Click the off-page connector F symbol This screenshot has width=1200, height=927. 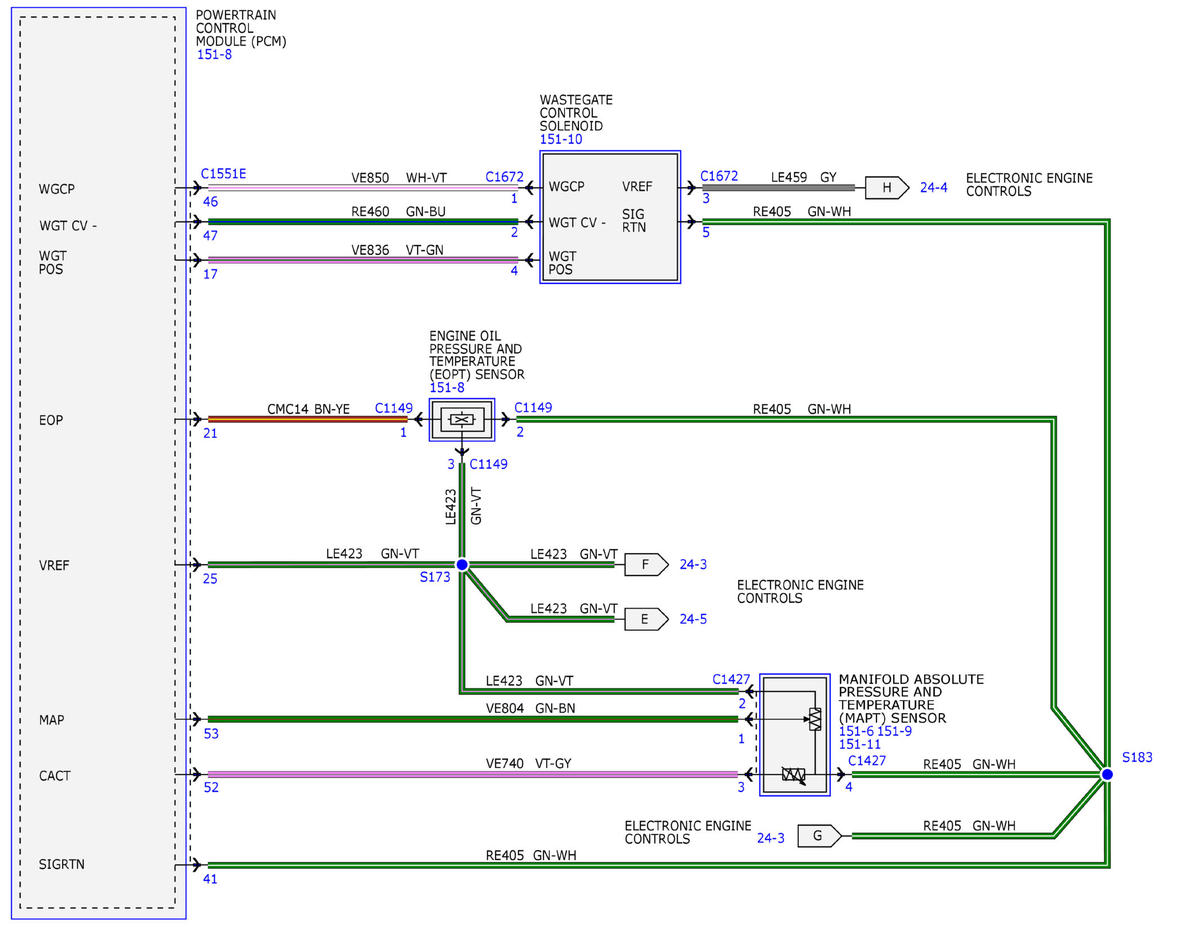(646, 565)
